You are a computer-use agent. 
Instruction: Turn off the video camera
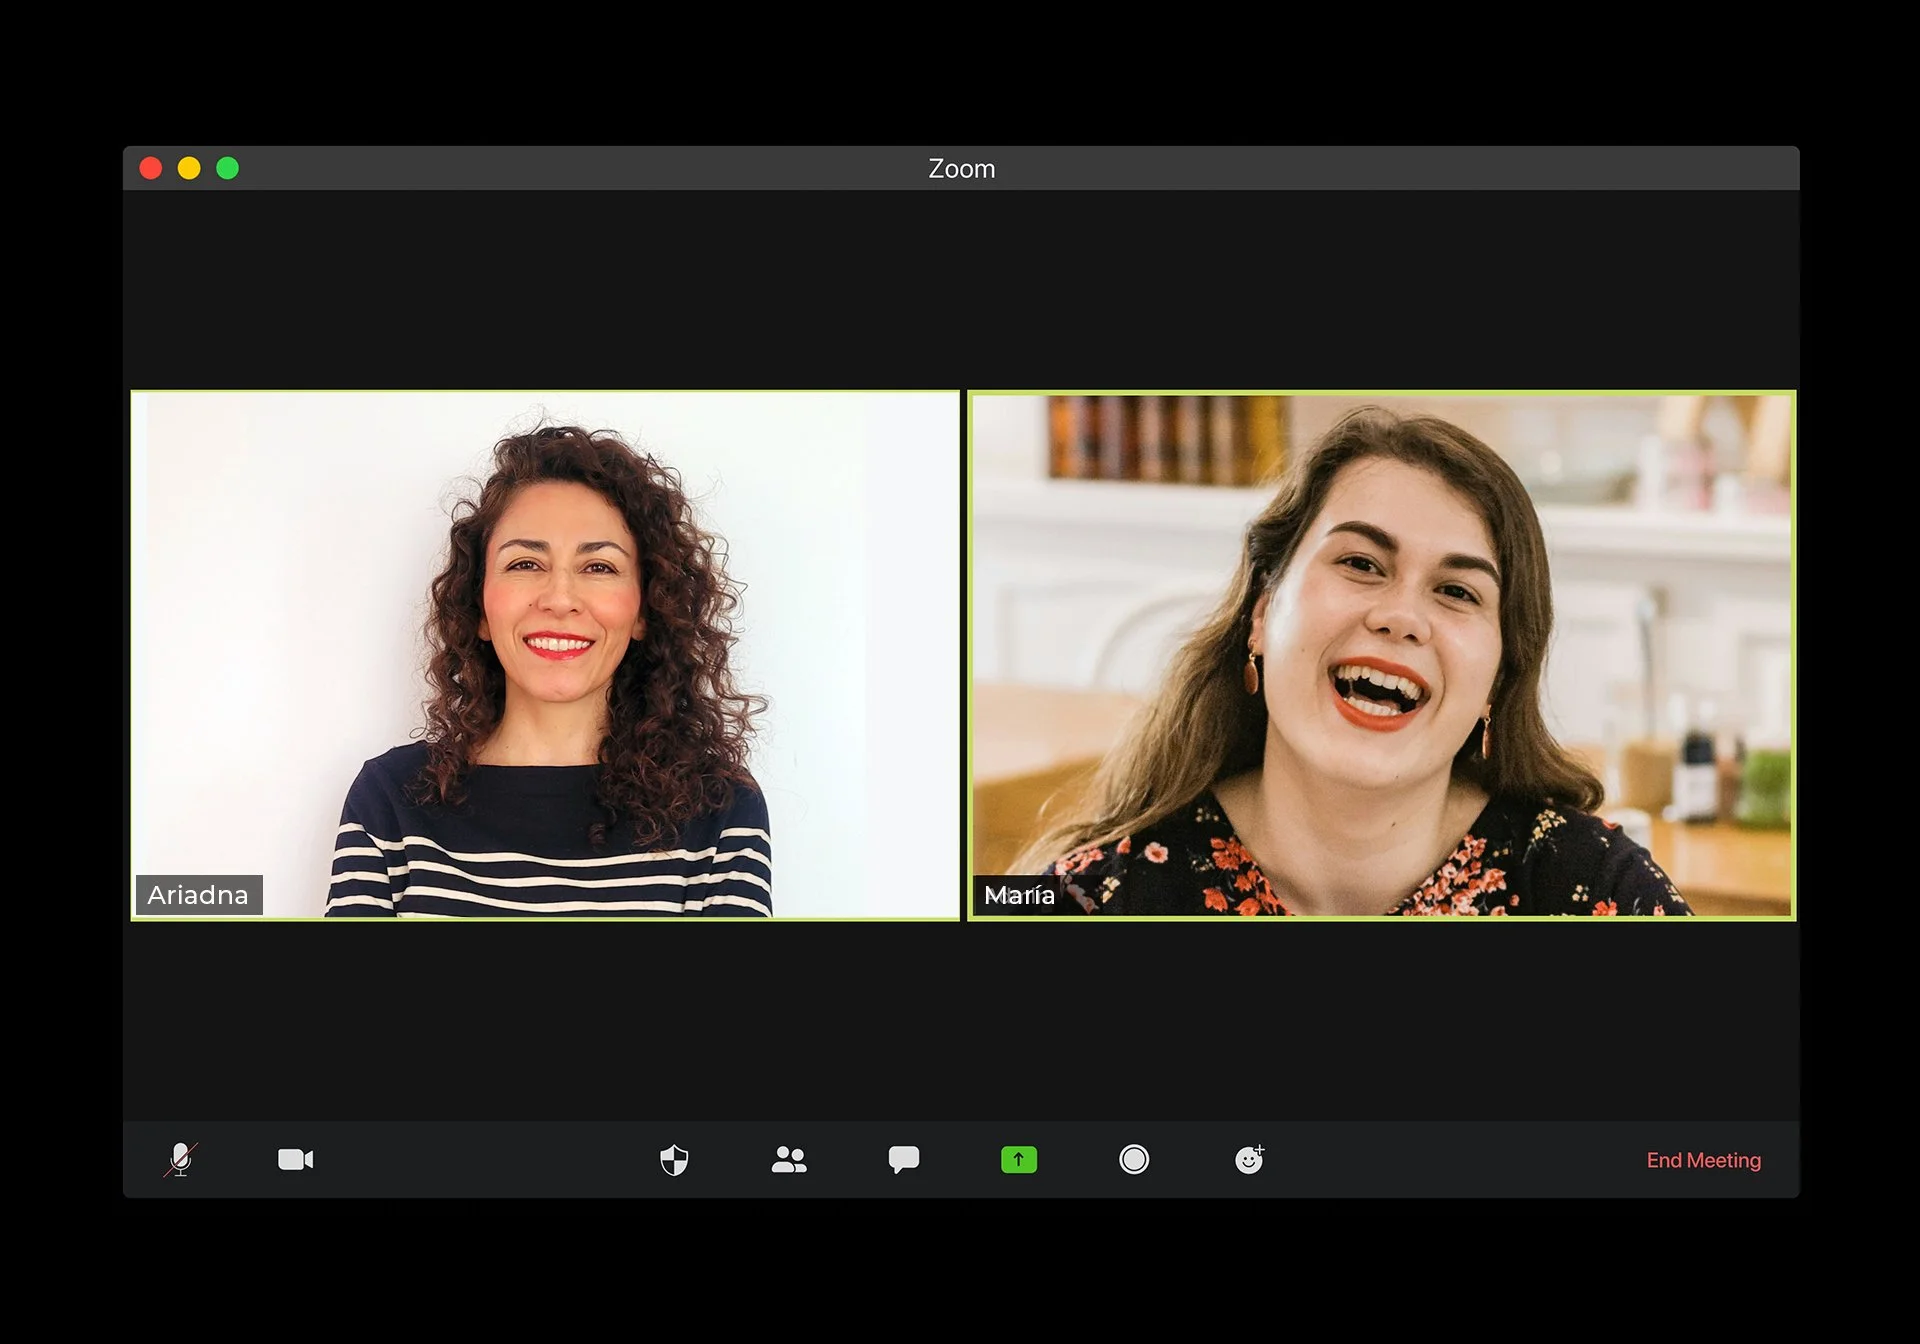tap(295, 1160)
